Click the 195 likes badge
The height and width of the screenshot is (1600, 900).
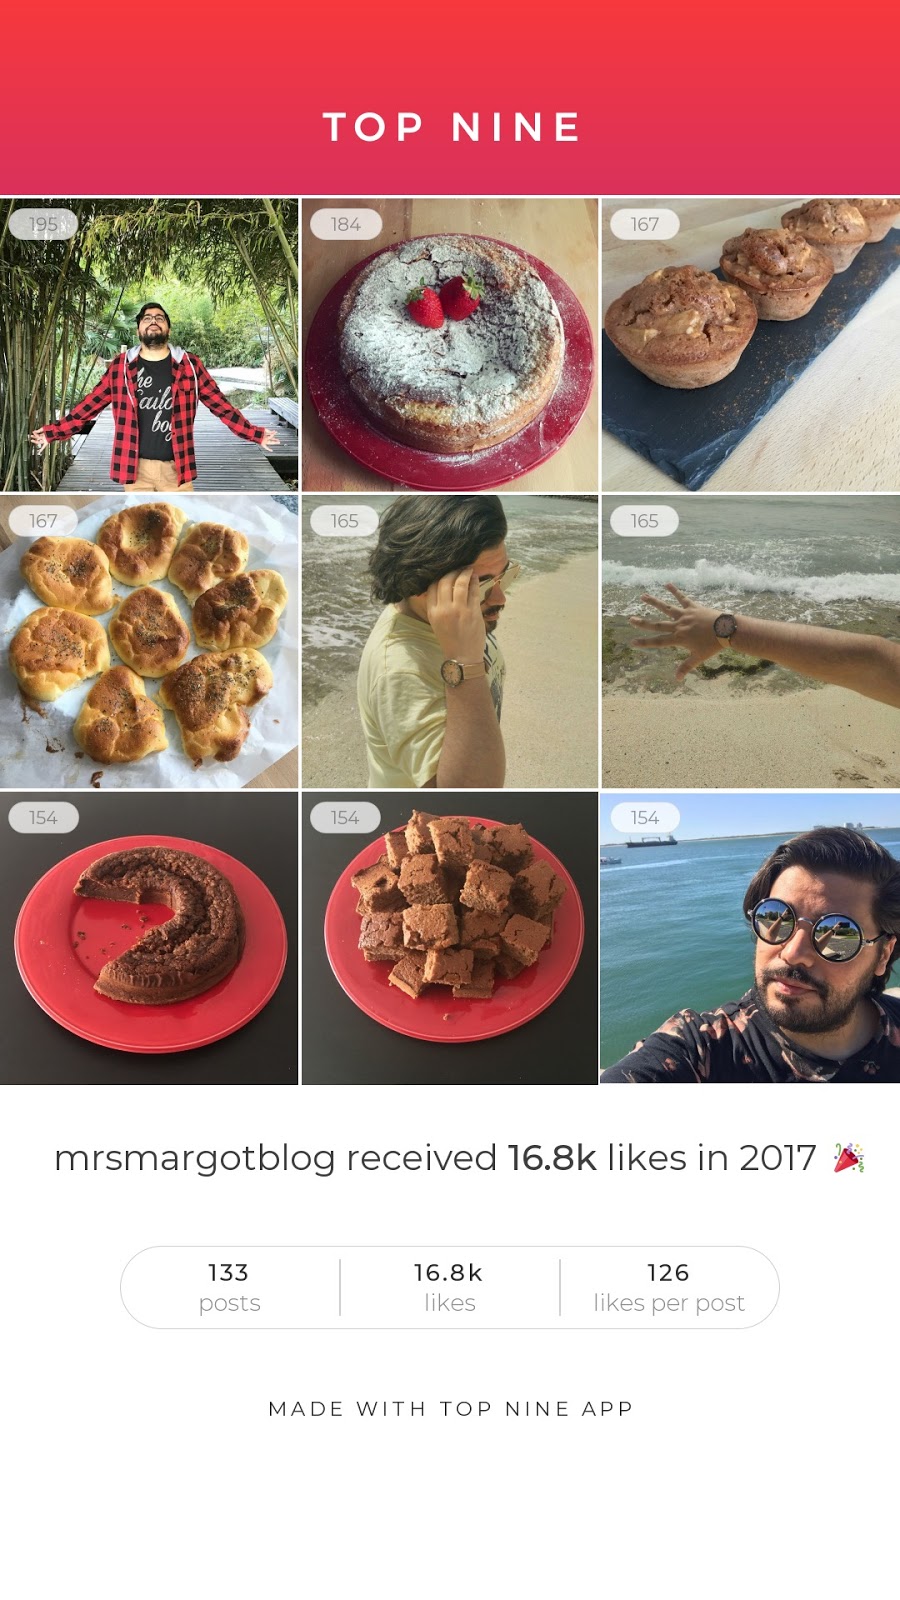(43, 224)
